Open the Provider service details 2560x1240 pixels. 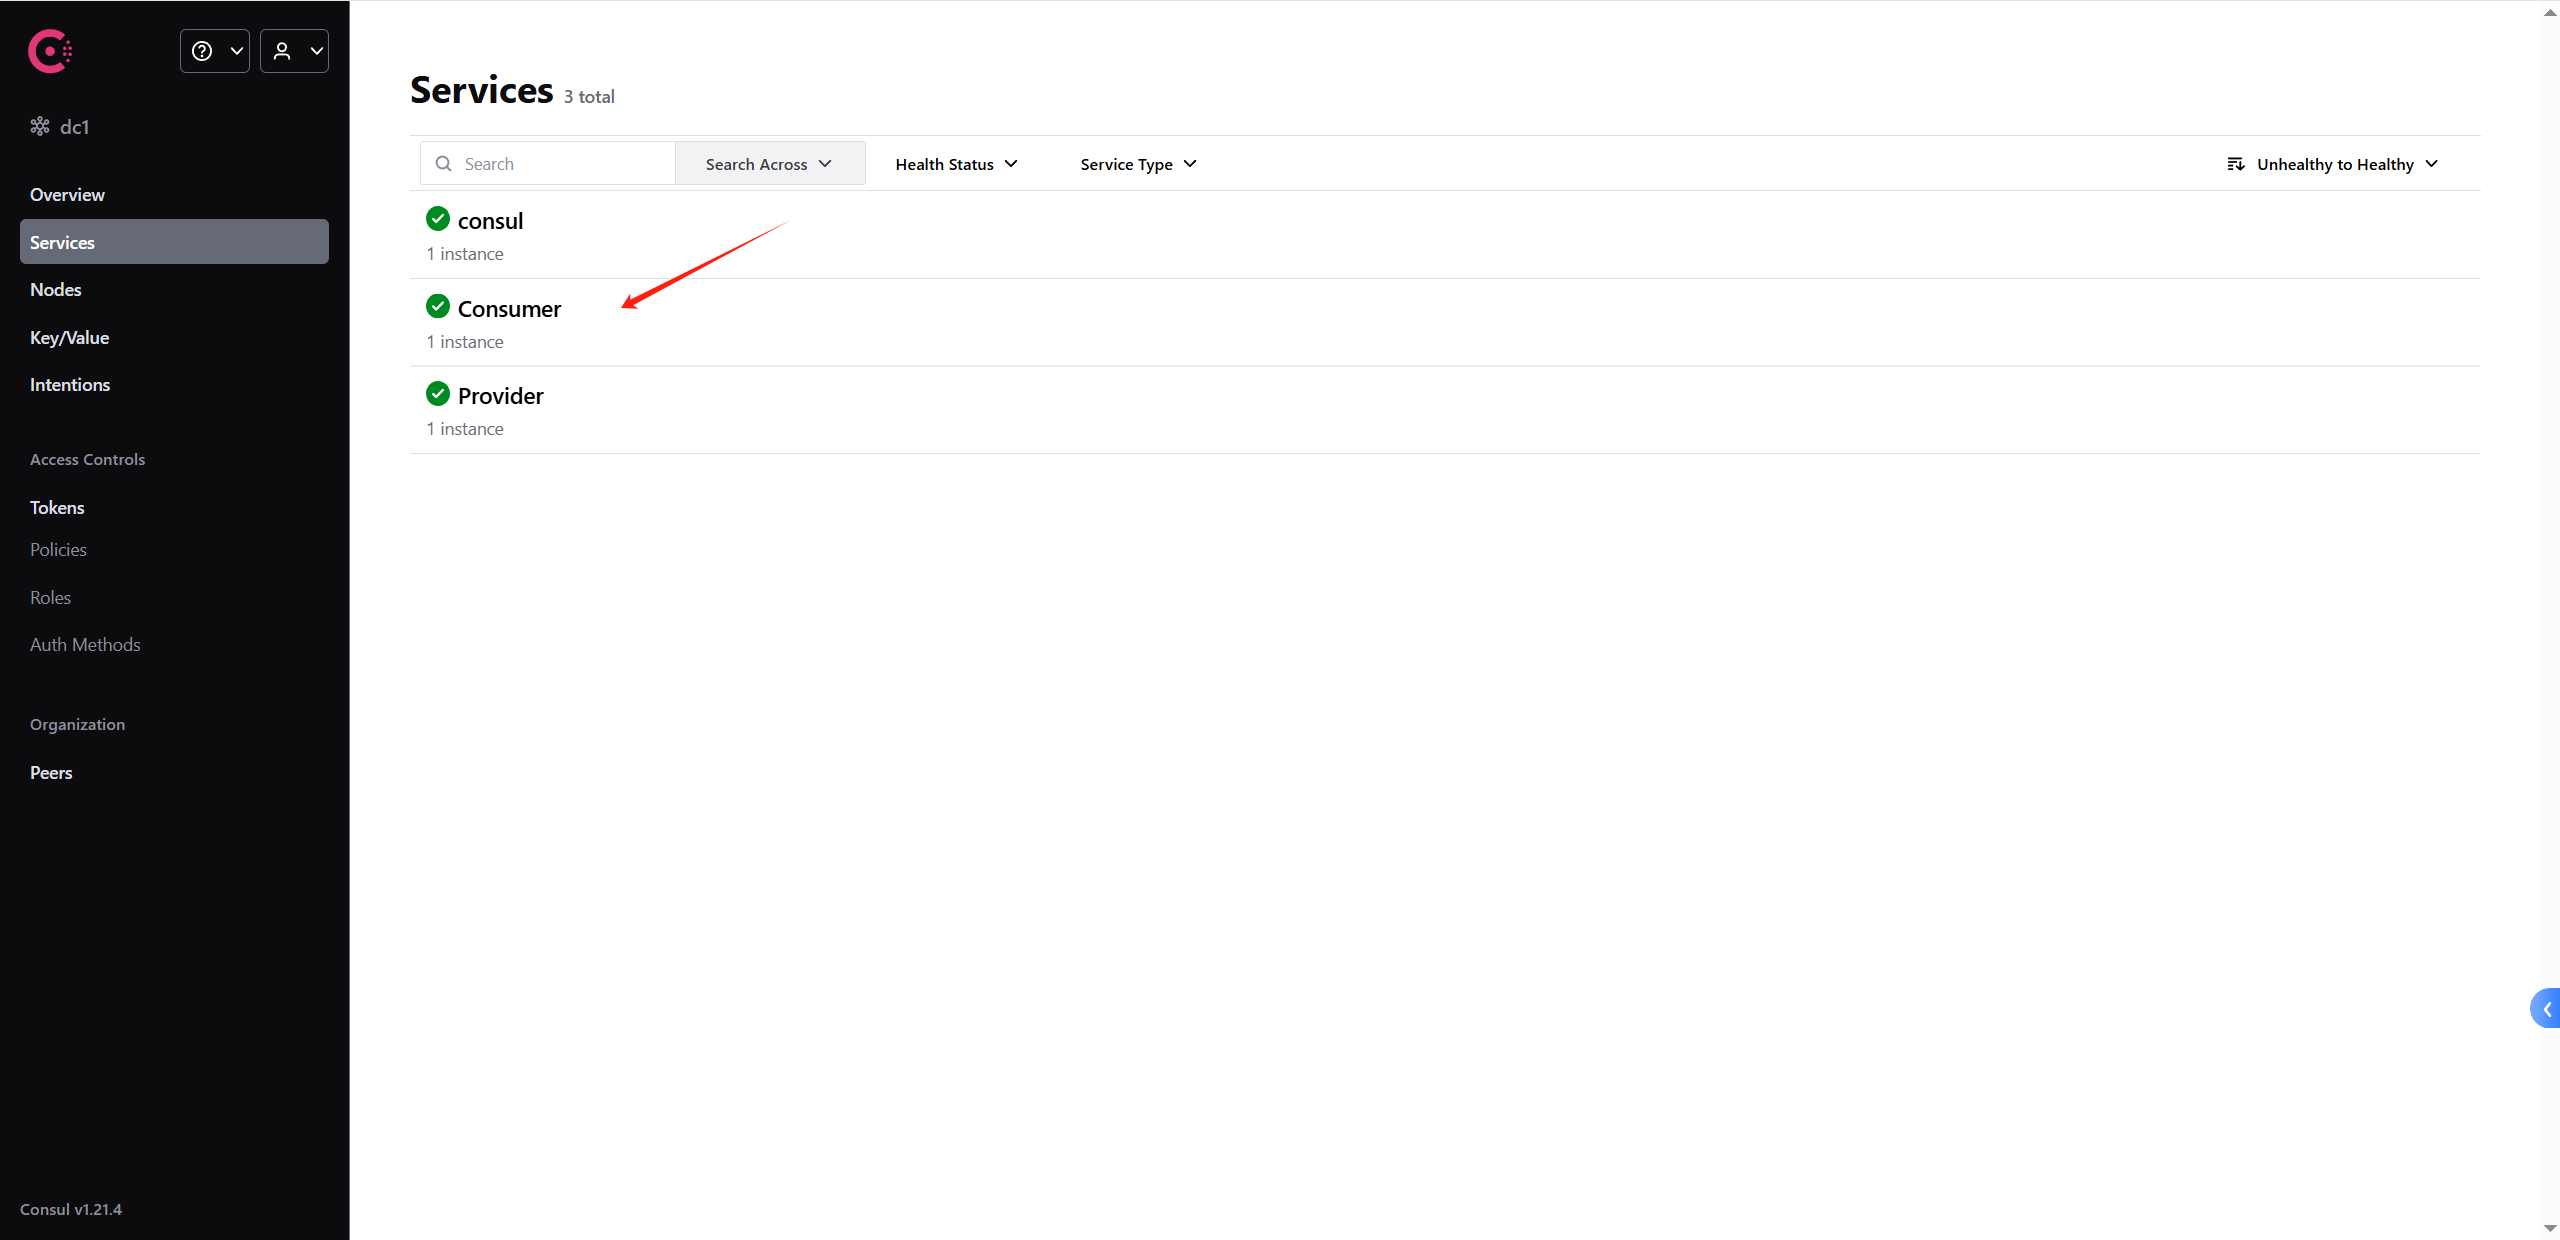tap(500, 396)
